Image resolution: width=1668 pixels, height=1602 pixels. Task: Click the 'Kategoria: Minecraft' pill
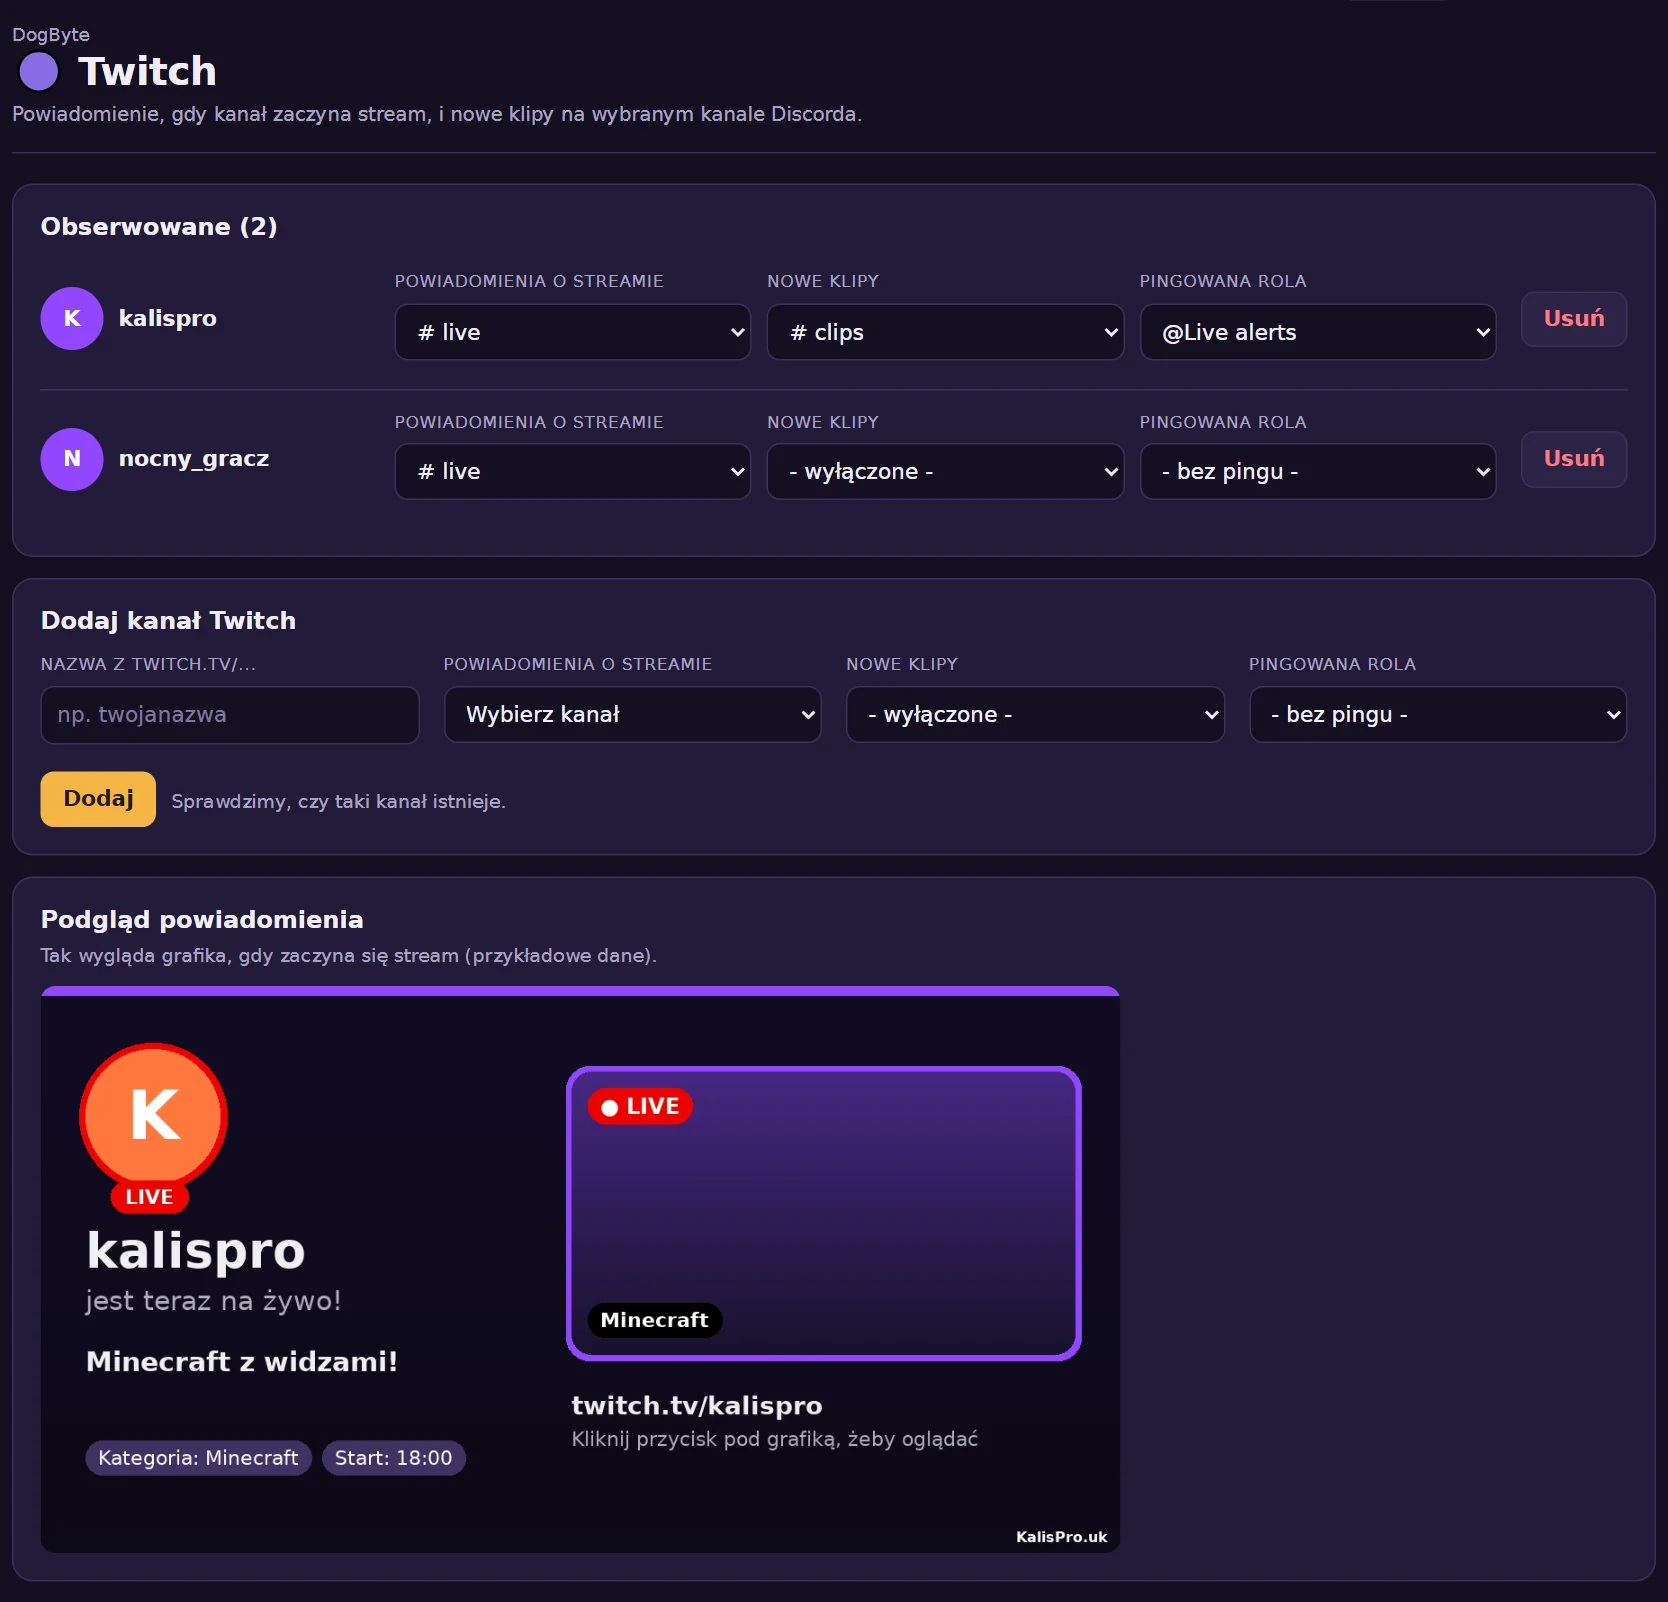click(198, 1458)
